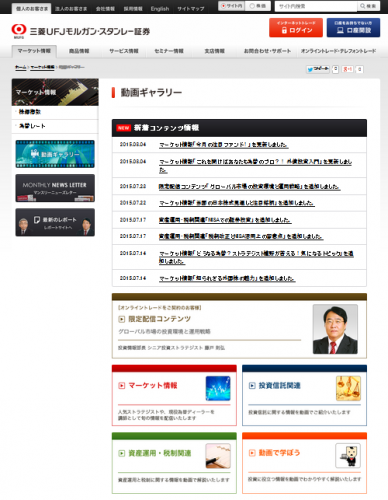The image size is (388, 500).
Task: Click play icon beside 動画で学ぼう card title
Action: (252, 453)
